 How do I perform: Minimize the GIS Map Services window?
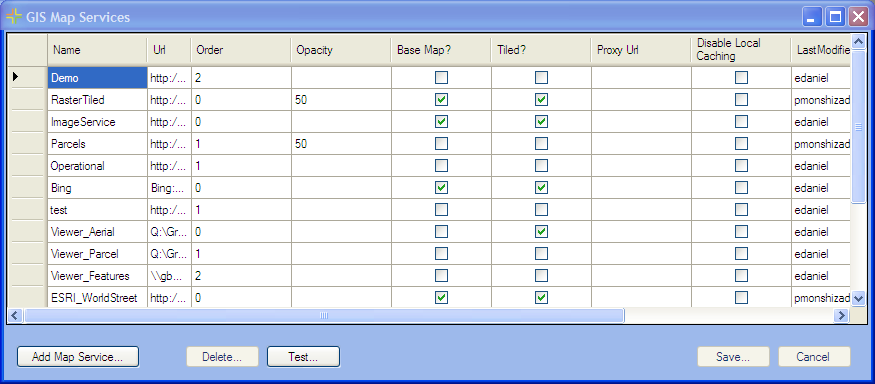pos(812,17)
